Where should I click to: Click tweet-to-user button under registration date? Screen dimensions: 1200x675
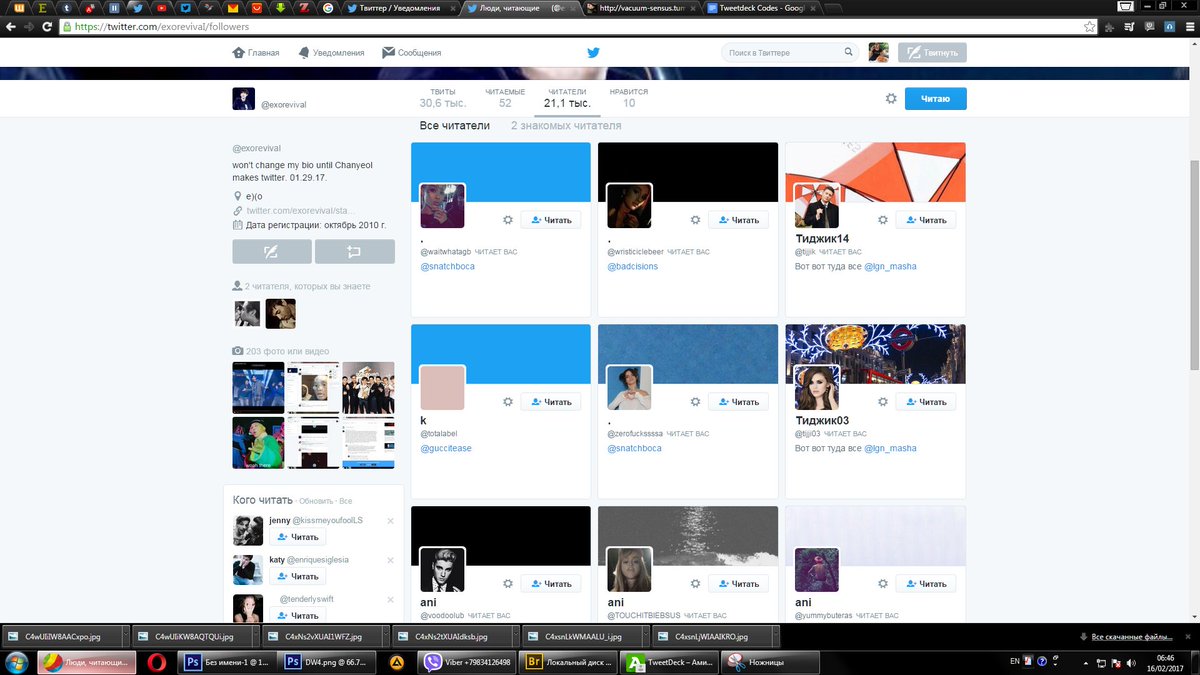(271, 251)
